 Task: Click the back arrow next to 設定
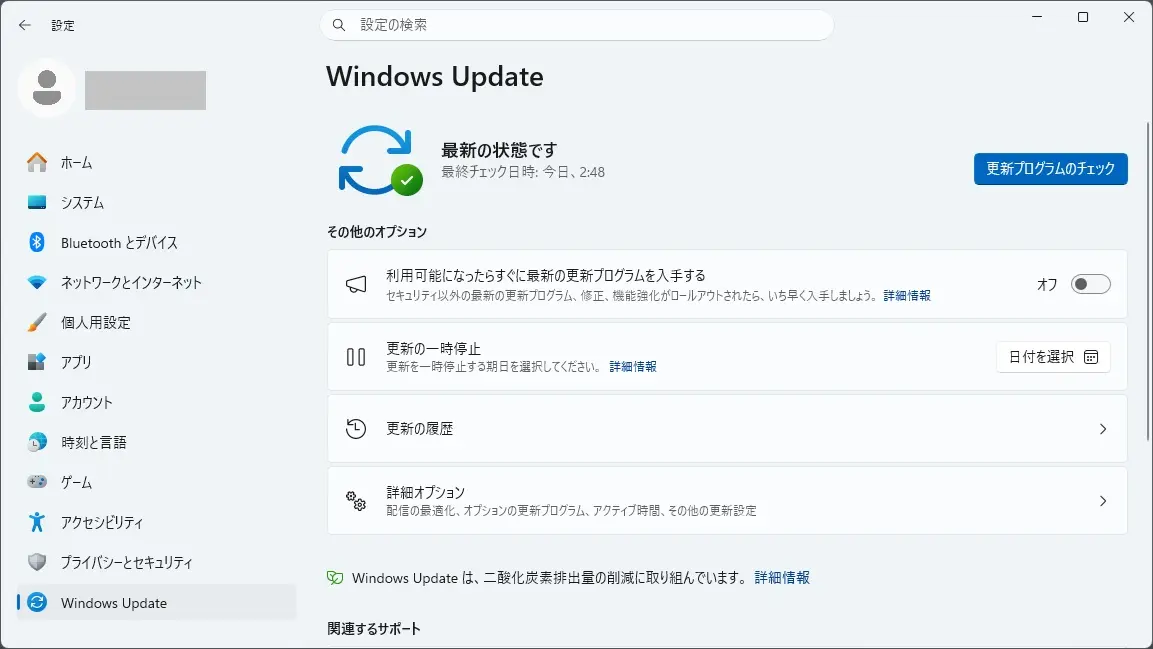(x=25, y=25)
